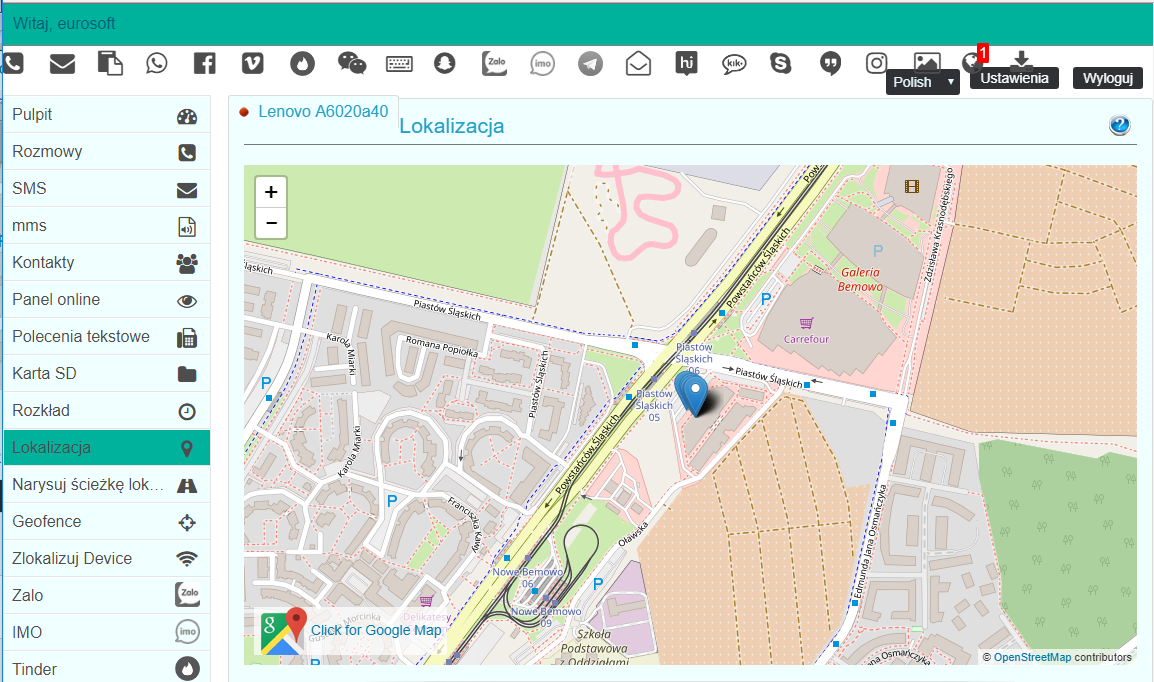Open the Polish language dropdown

pyautogui.click(x=922, y=82)
